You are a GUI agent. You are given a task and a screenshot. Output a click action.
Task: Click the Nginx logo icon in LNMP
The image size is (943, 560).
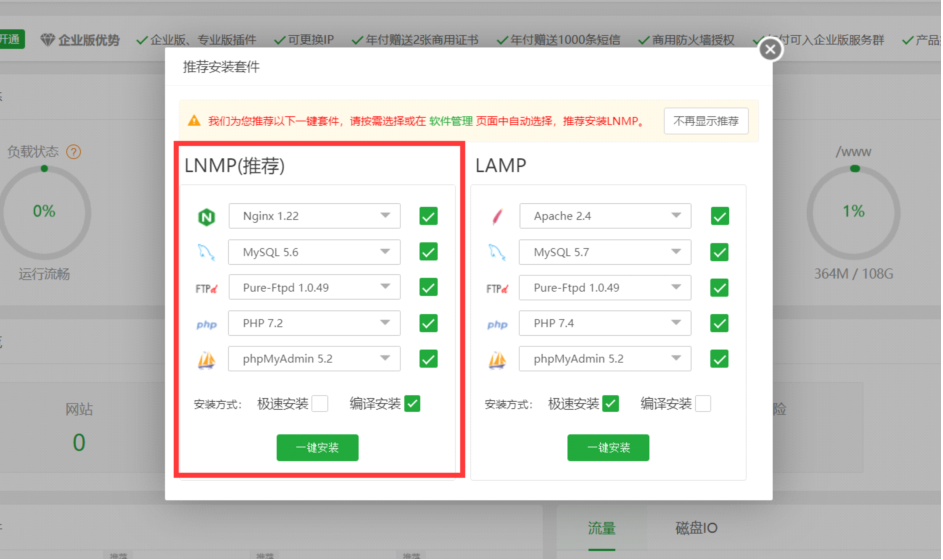[206, 217]
